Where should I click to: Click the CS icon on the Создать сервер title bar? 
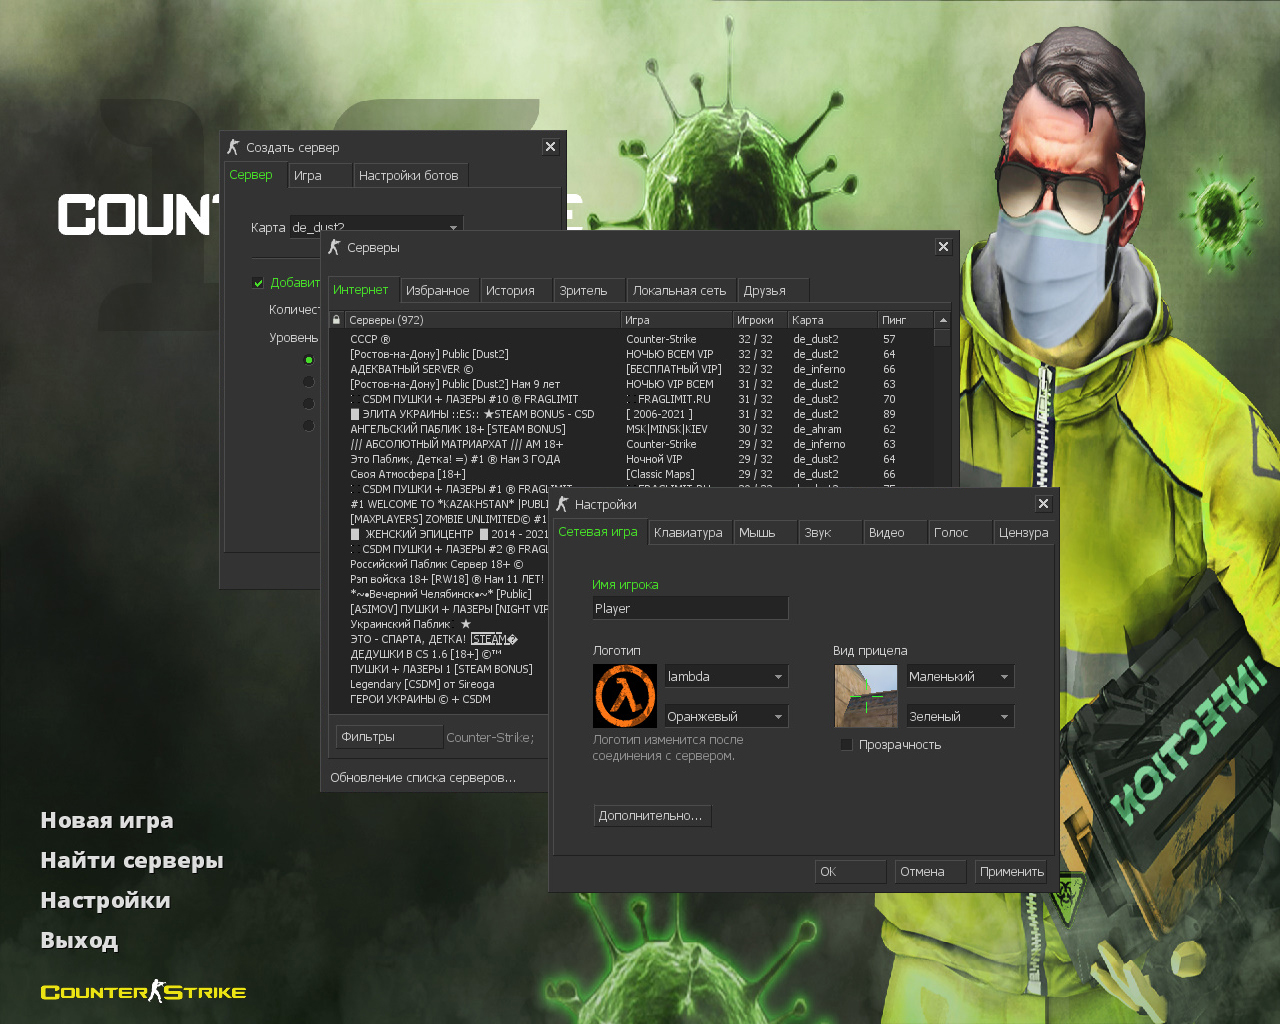click(x=234, y=146)
